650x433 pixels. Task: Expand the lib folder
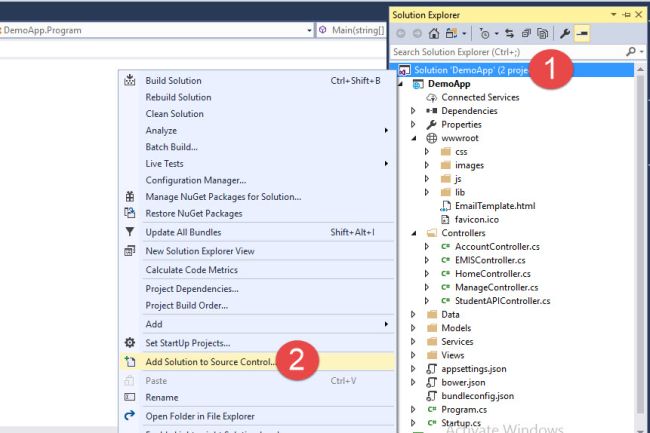(x=427, y=192)
